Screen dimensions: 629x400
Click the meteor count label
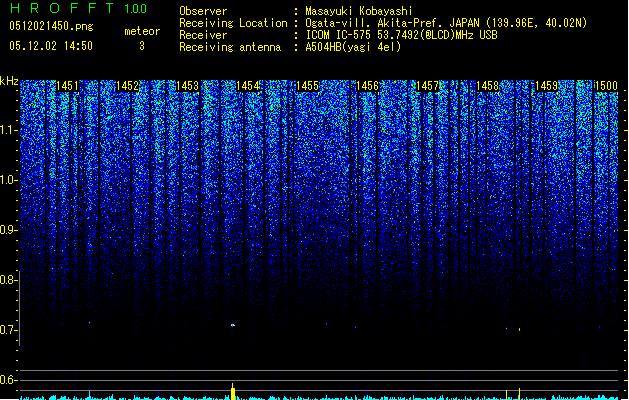[x=142, y=31]
